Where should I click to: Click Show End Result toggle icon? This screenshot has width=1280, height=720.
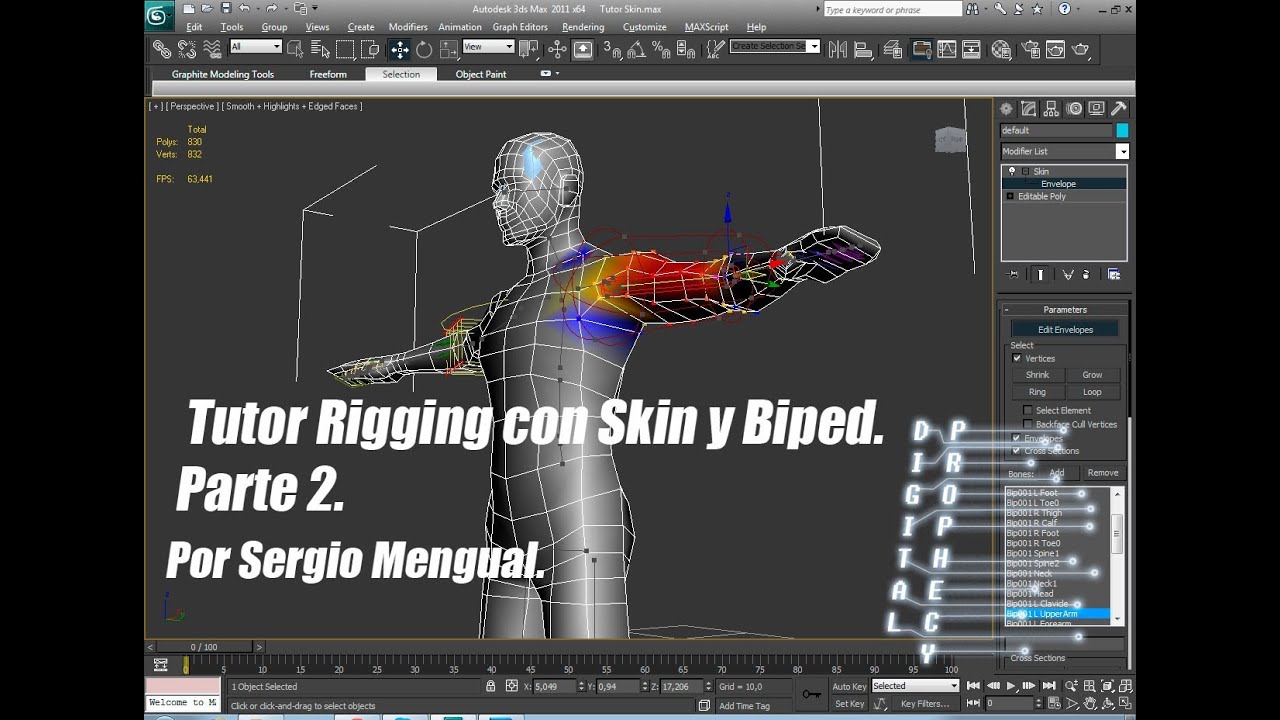(x=1041, y=274)
